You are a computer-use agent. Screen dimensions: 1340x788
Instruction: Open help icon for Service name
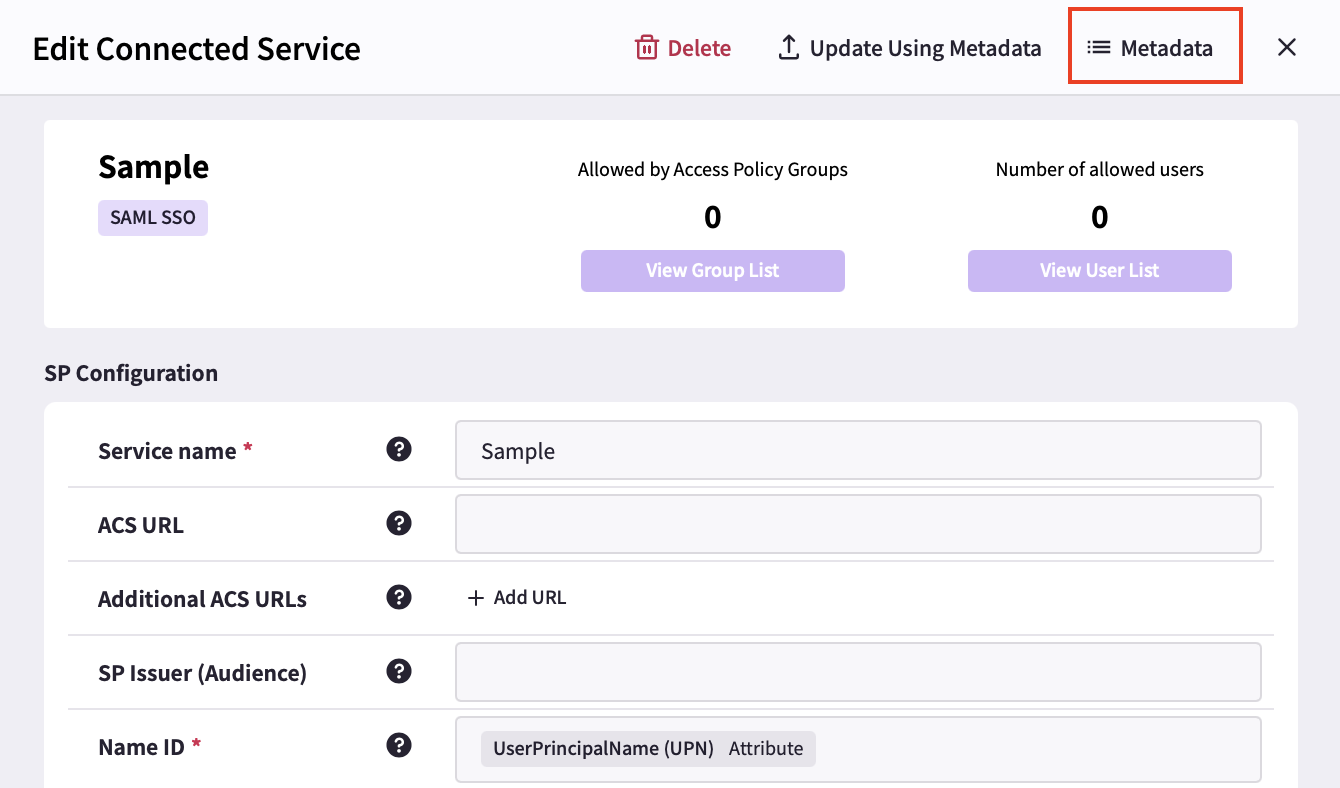click(x=399, y=450)
